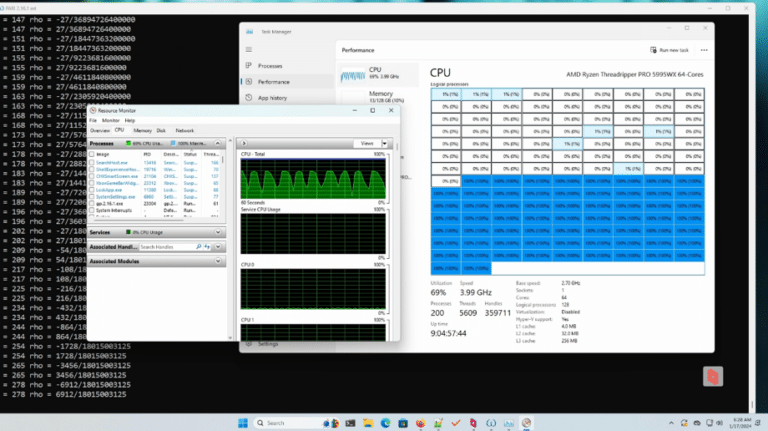Switch to Network tab in Resource Monitor
Screen dimensions: 768x431
[x=185, y=131]
